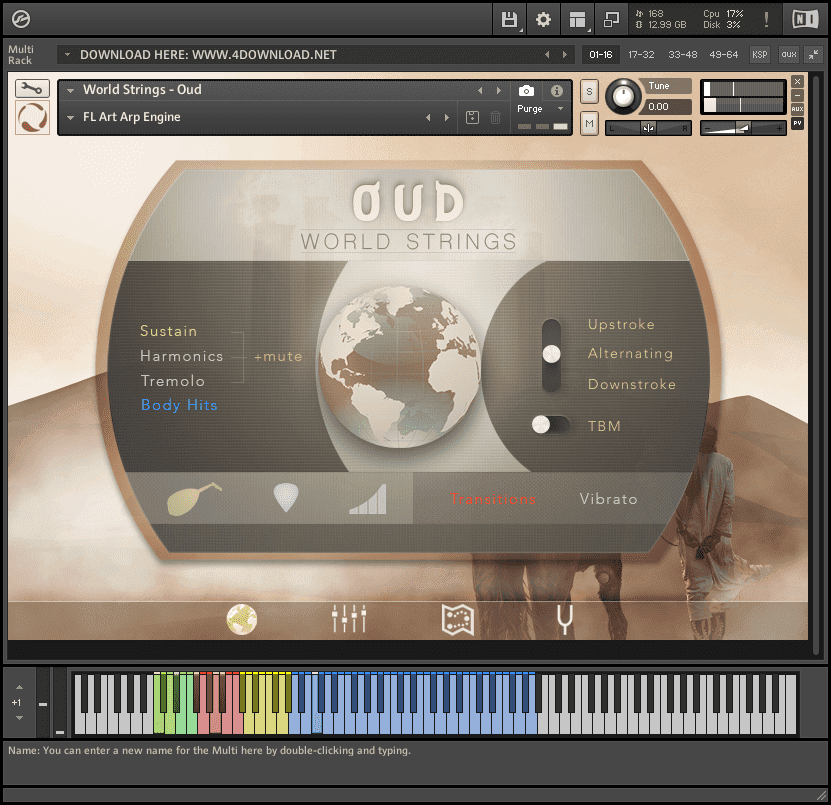Image resolution: width=831 pixels, height=805 pixels.
Task: Click the instrument pan slider
Action: 648,128
